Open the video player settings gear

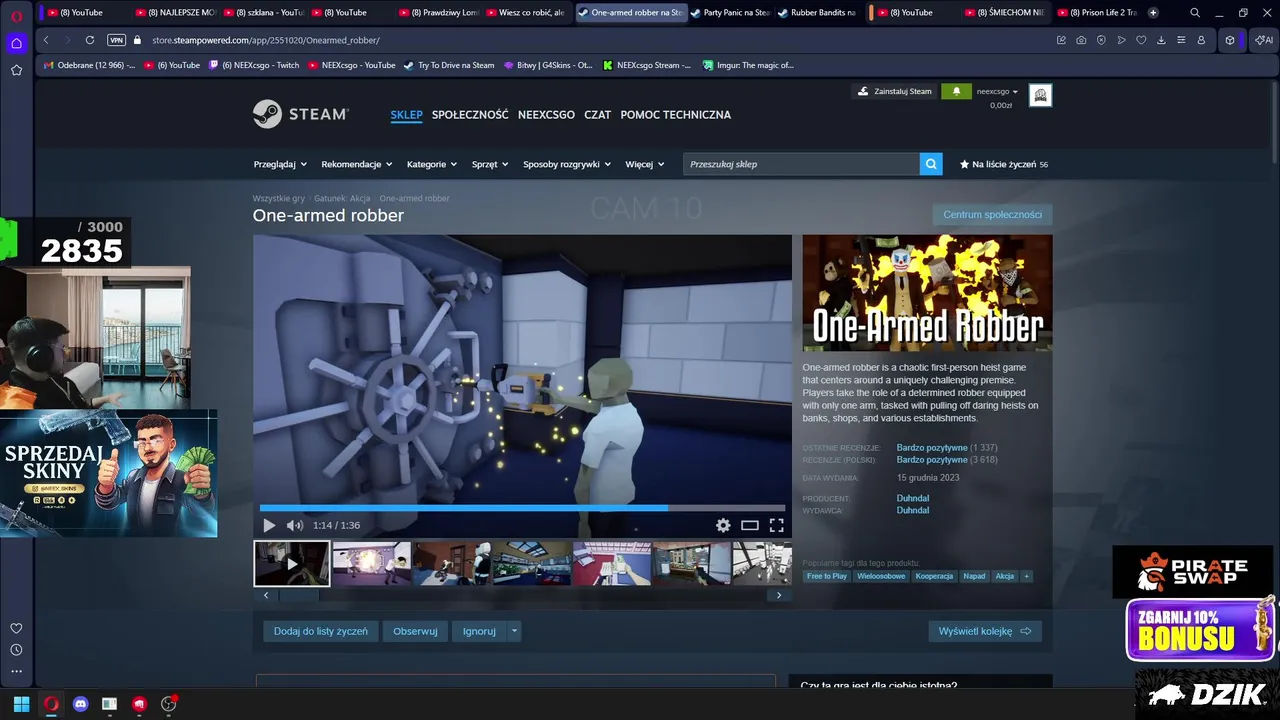pyautogui.click(x=723, y=525)
